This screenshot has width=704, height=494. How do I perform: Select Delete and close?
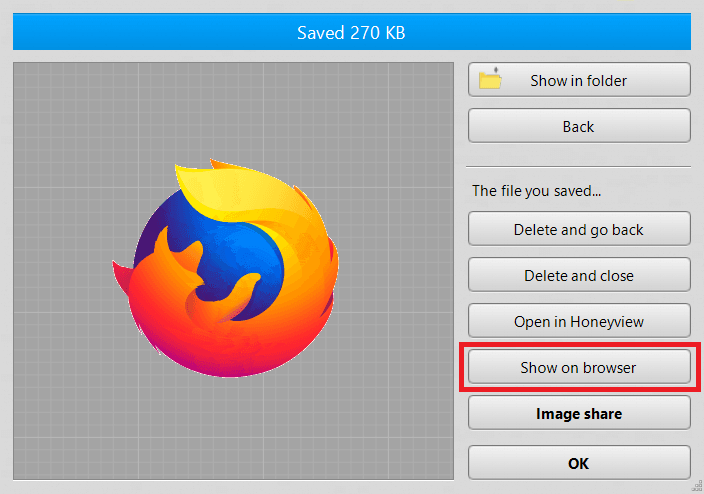[579, 275]
